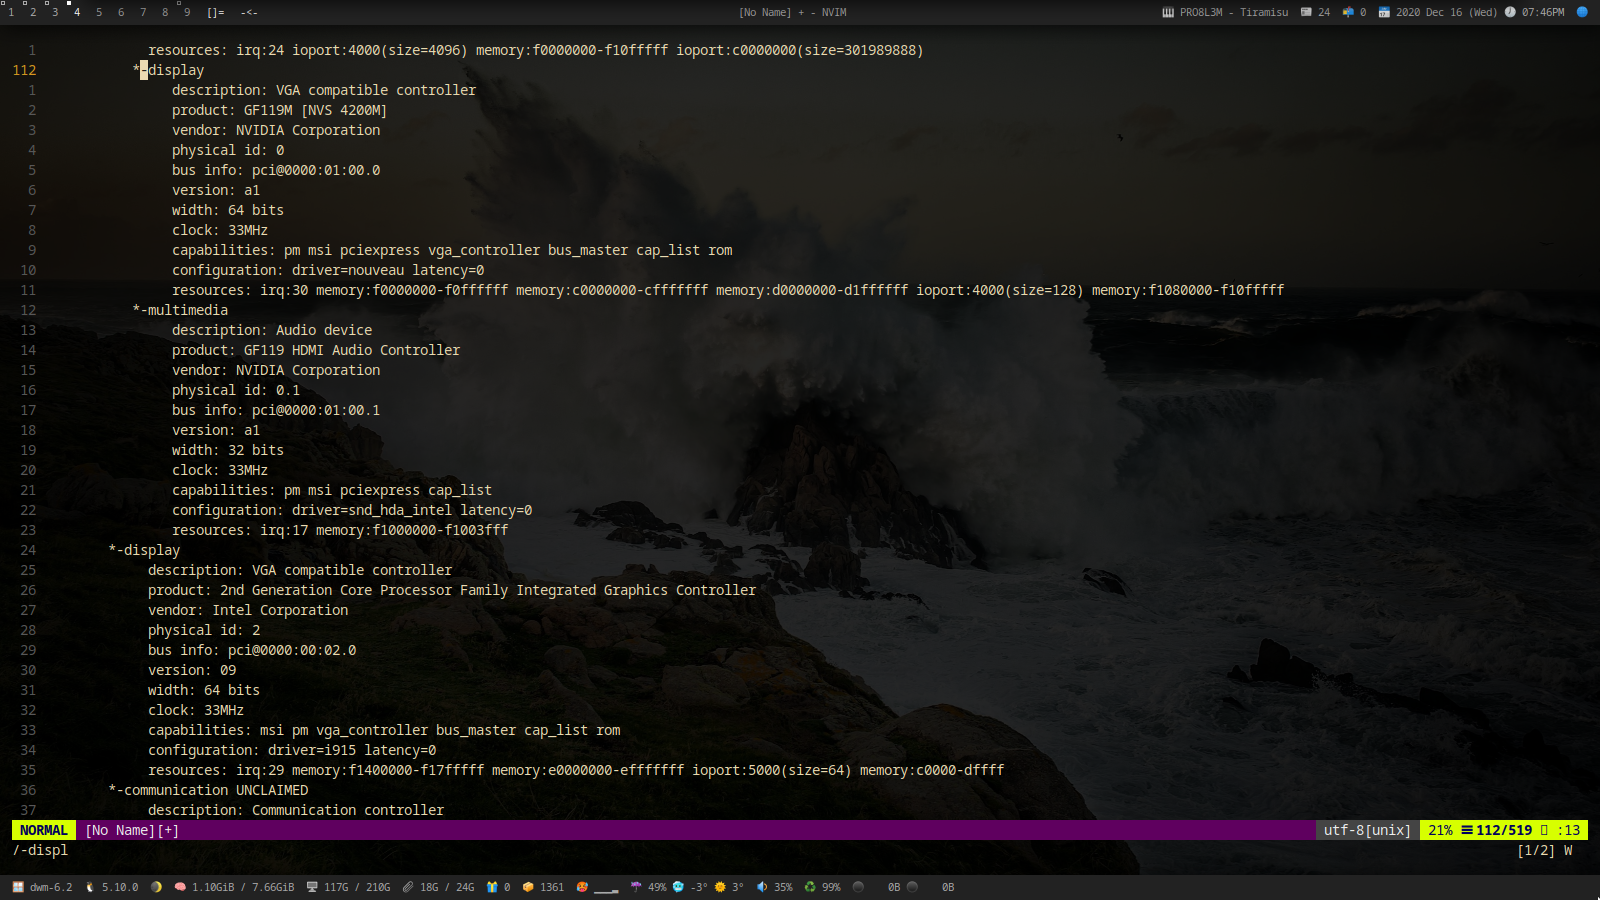Open the calendar icon by the date

(x=1384, y=12)
